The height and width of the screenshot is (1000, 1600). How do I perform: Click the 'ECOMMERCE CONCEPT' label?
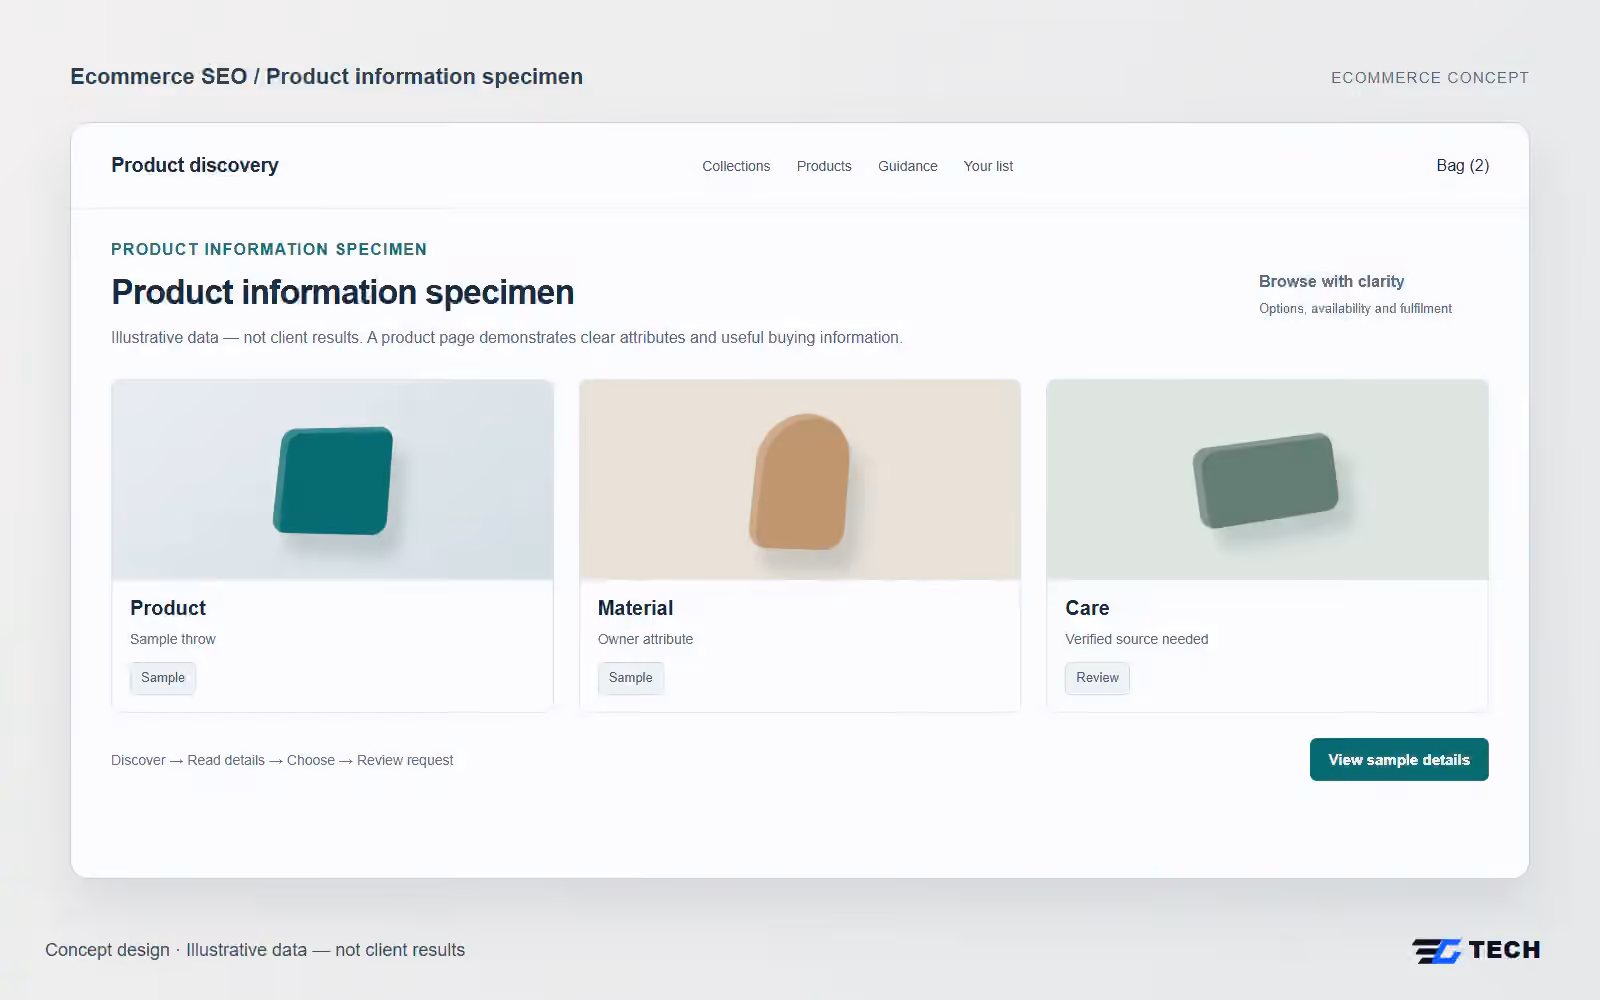click(1430, 78)
